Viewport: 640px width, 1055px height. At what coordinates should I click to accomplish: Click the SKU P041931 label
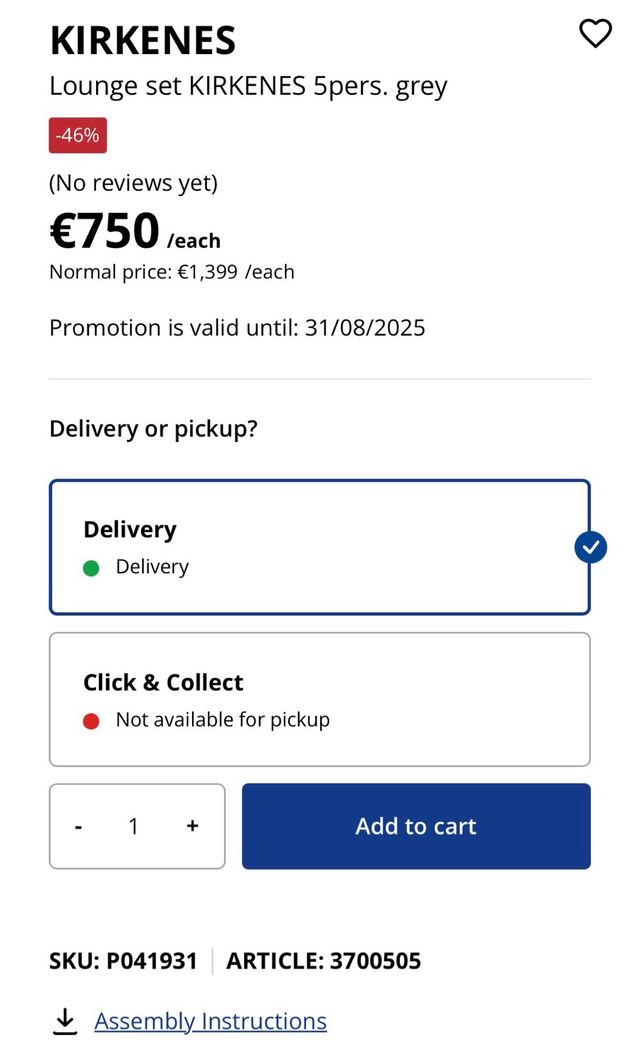123,962
